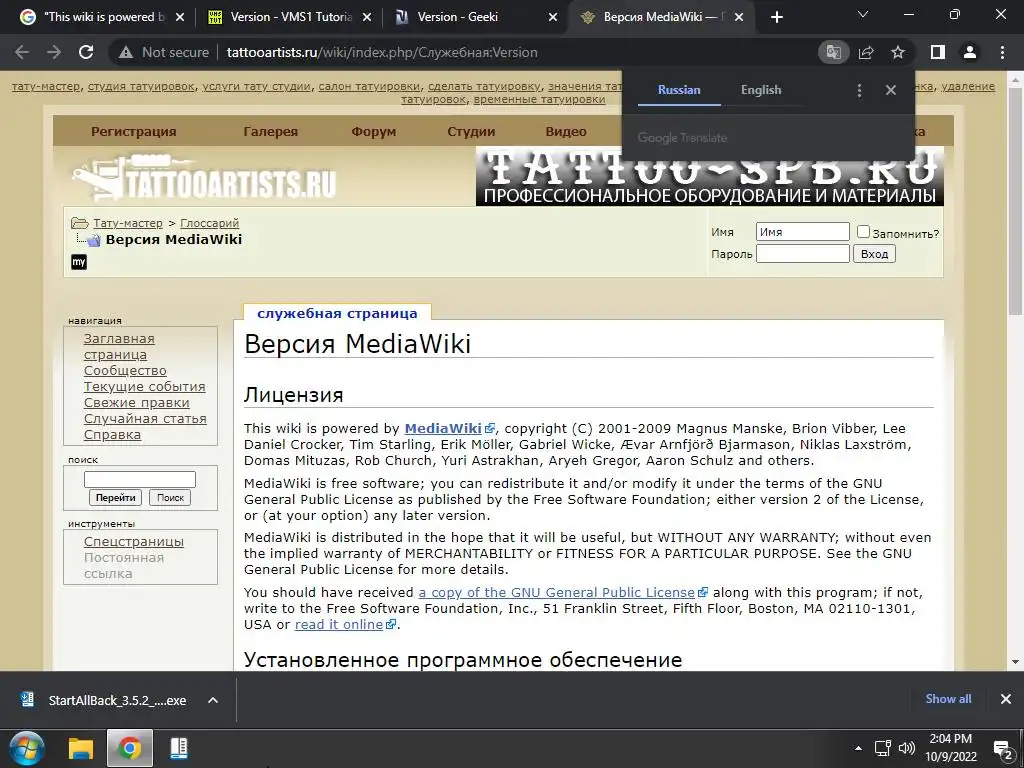Open translate popup options menu
Image resolution: width=1024 pixels, height=768 pixels.
click(859, 90)
